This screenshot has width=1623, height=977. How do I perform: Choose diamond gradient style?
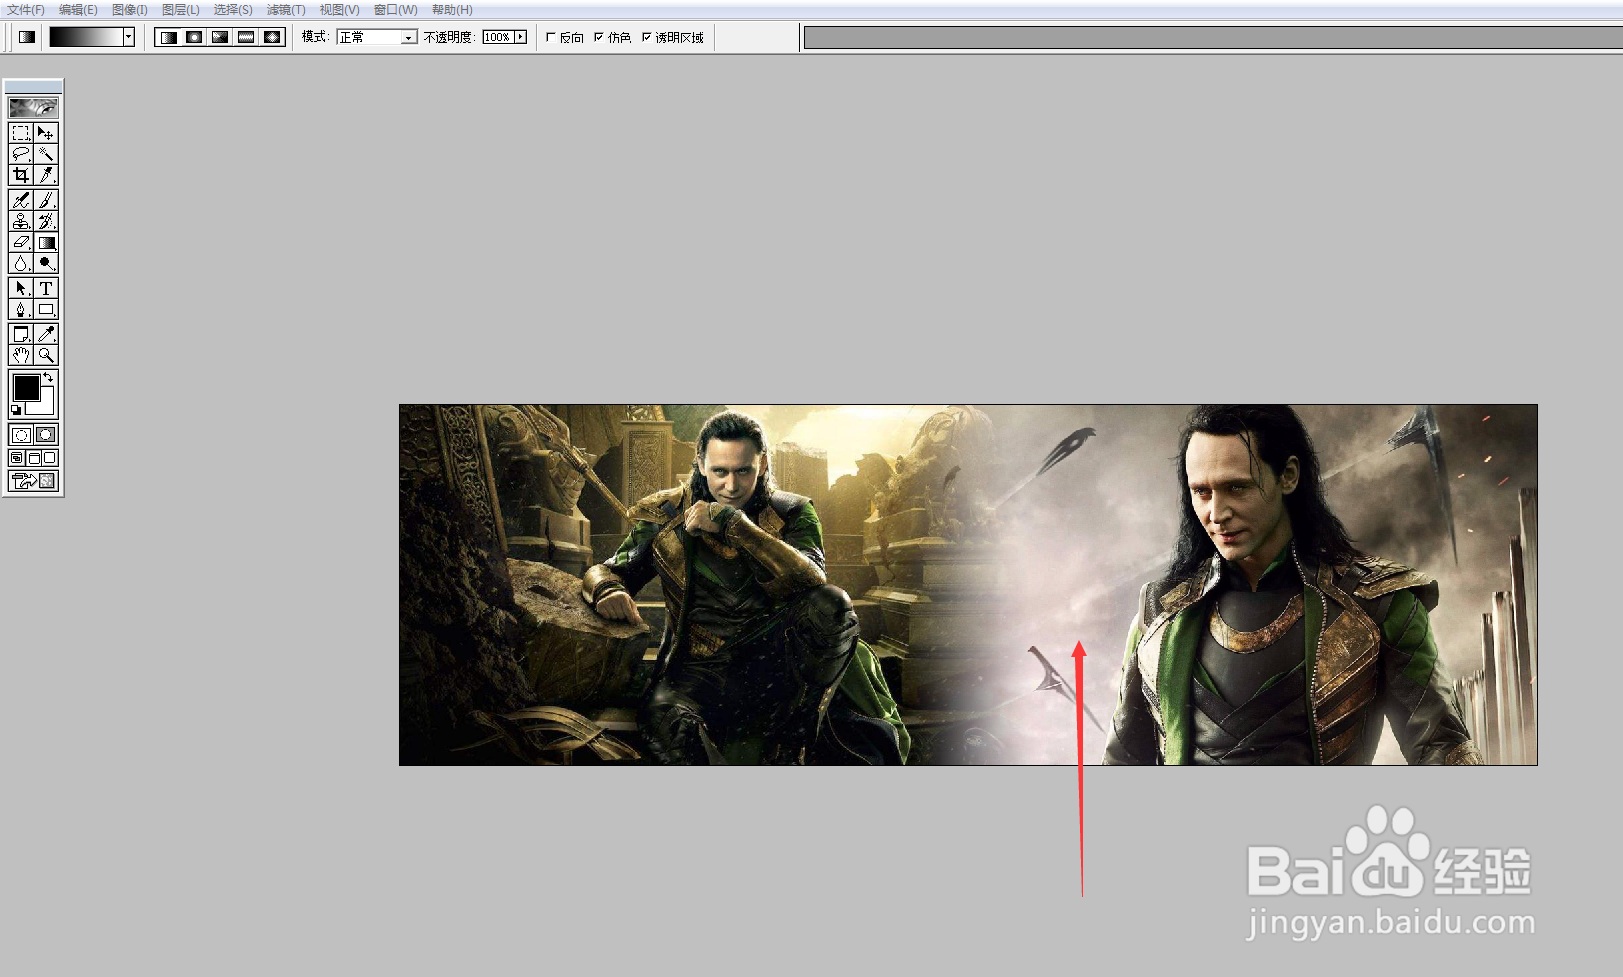click(x=273, y=37)
